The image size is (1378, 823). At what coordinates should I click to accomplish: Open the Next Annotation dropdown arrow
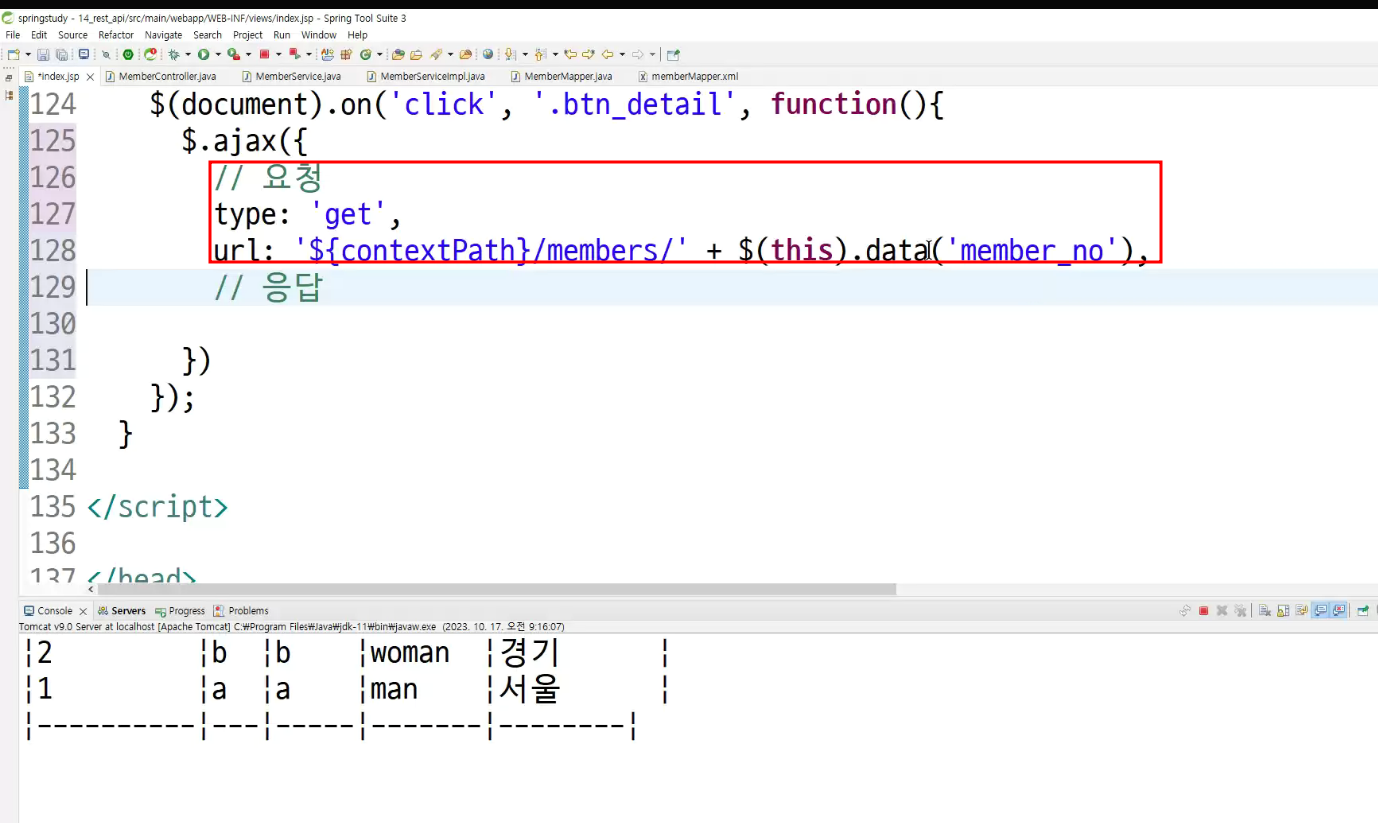coord(524,54)
